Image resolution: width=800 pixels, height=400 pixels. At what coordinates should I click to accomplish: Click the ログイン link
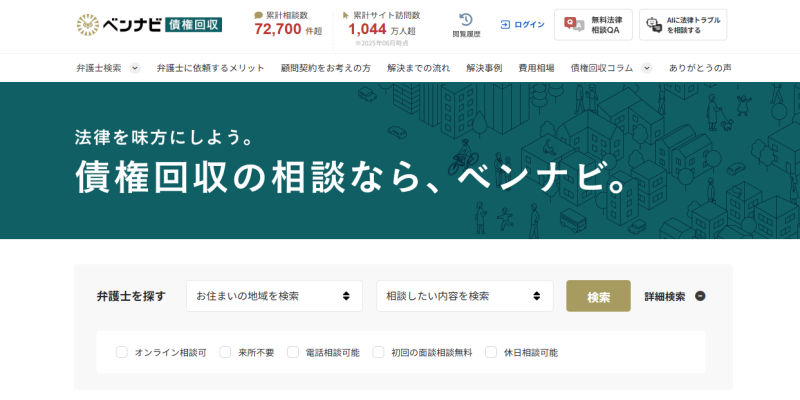pos(529,24)
